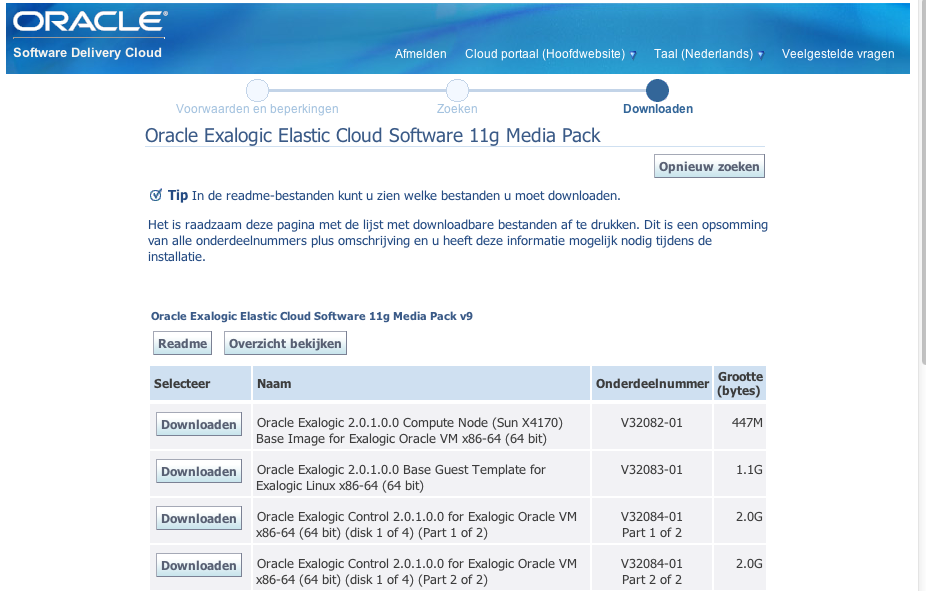Click Cloud portaal (Hoofdwebsite) menu text
926x591 pixels.
coord(544,54)
